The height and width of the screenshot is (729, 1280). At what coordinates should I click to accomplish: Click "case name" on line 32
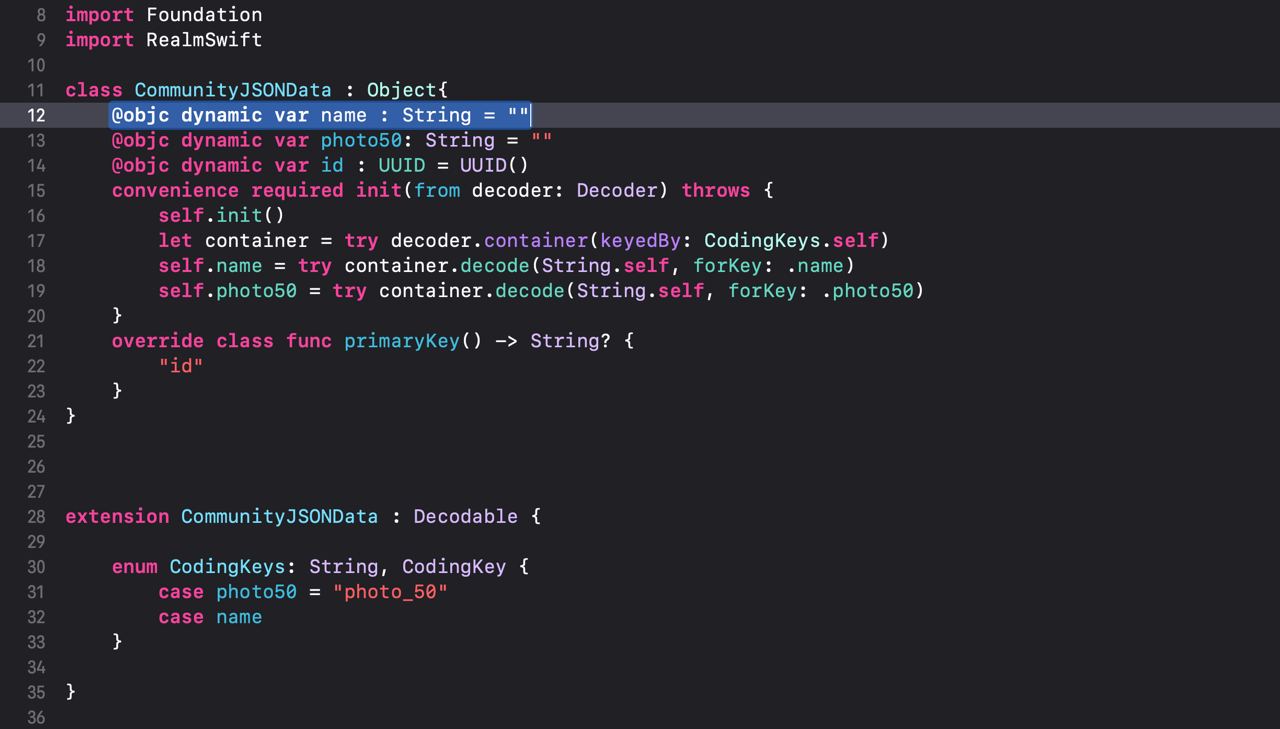tap(210, 617)
